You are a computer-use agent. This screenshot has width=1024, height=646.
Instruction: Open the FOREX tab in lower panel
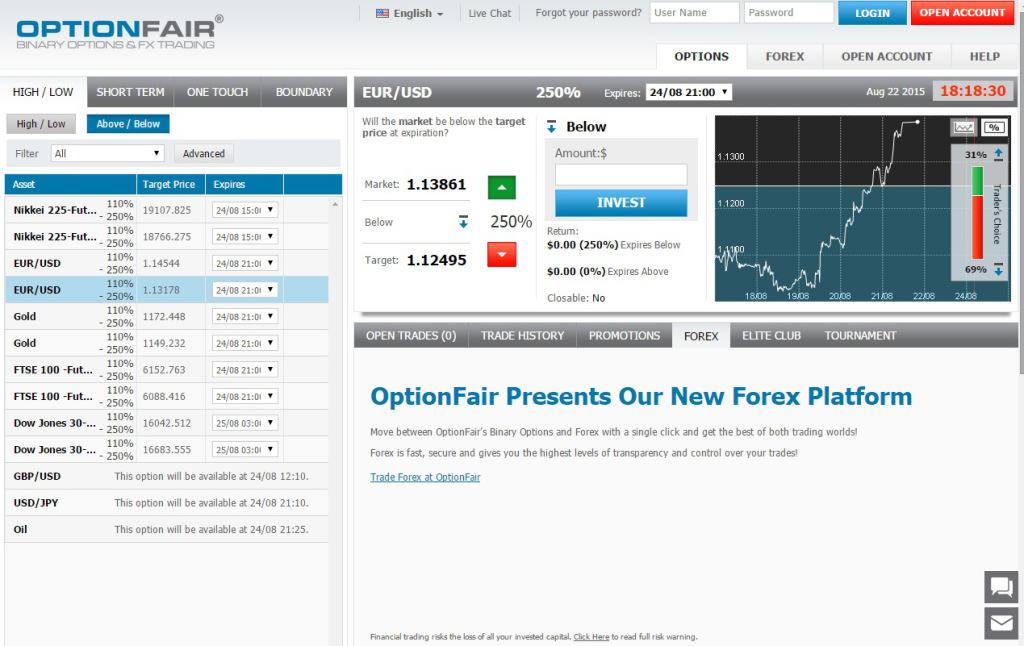[701, 336]
